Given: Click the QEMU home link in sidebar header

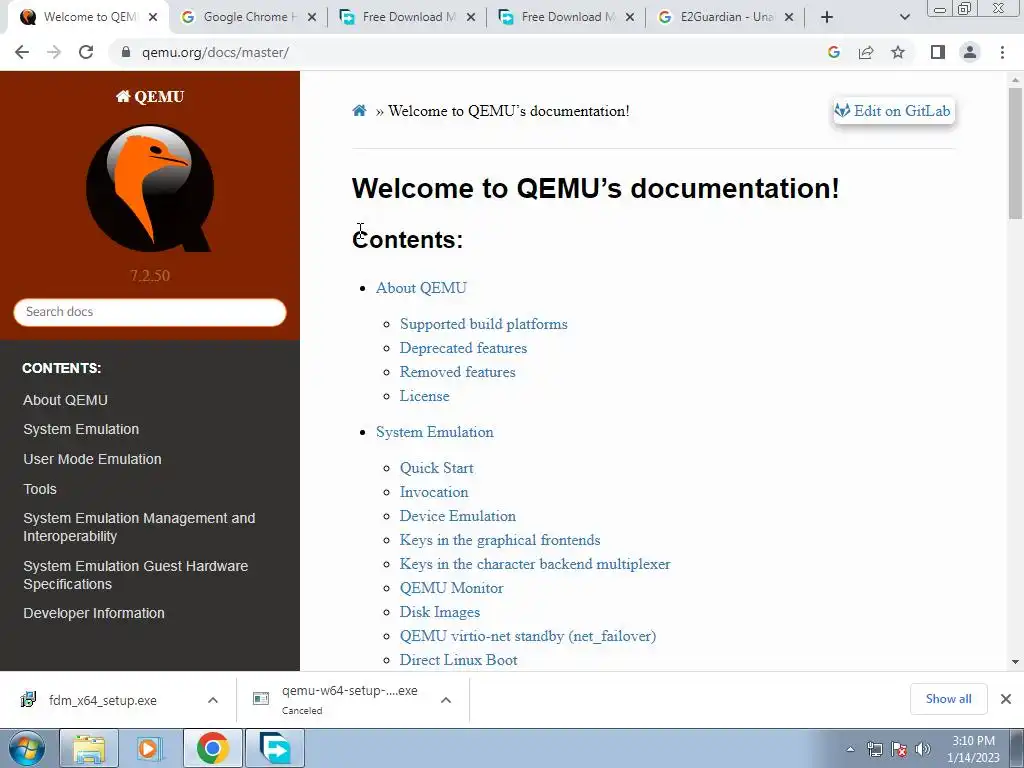Looking at the screenshot, I should pyautogui.click(x=150, y=97).
